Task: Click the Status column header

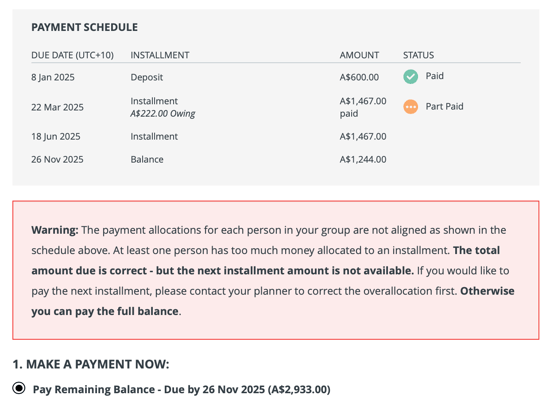Action: (418, 55)
